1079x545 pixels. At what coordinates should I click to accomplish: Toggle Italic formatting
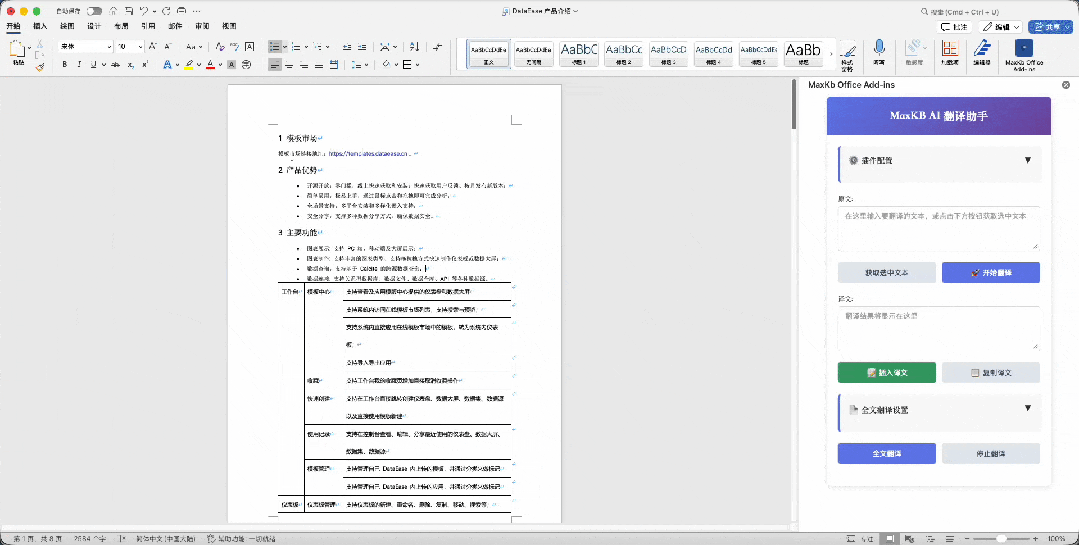point(79,65)
